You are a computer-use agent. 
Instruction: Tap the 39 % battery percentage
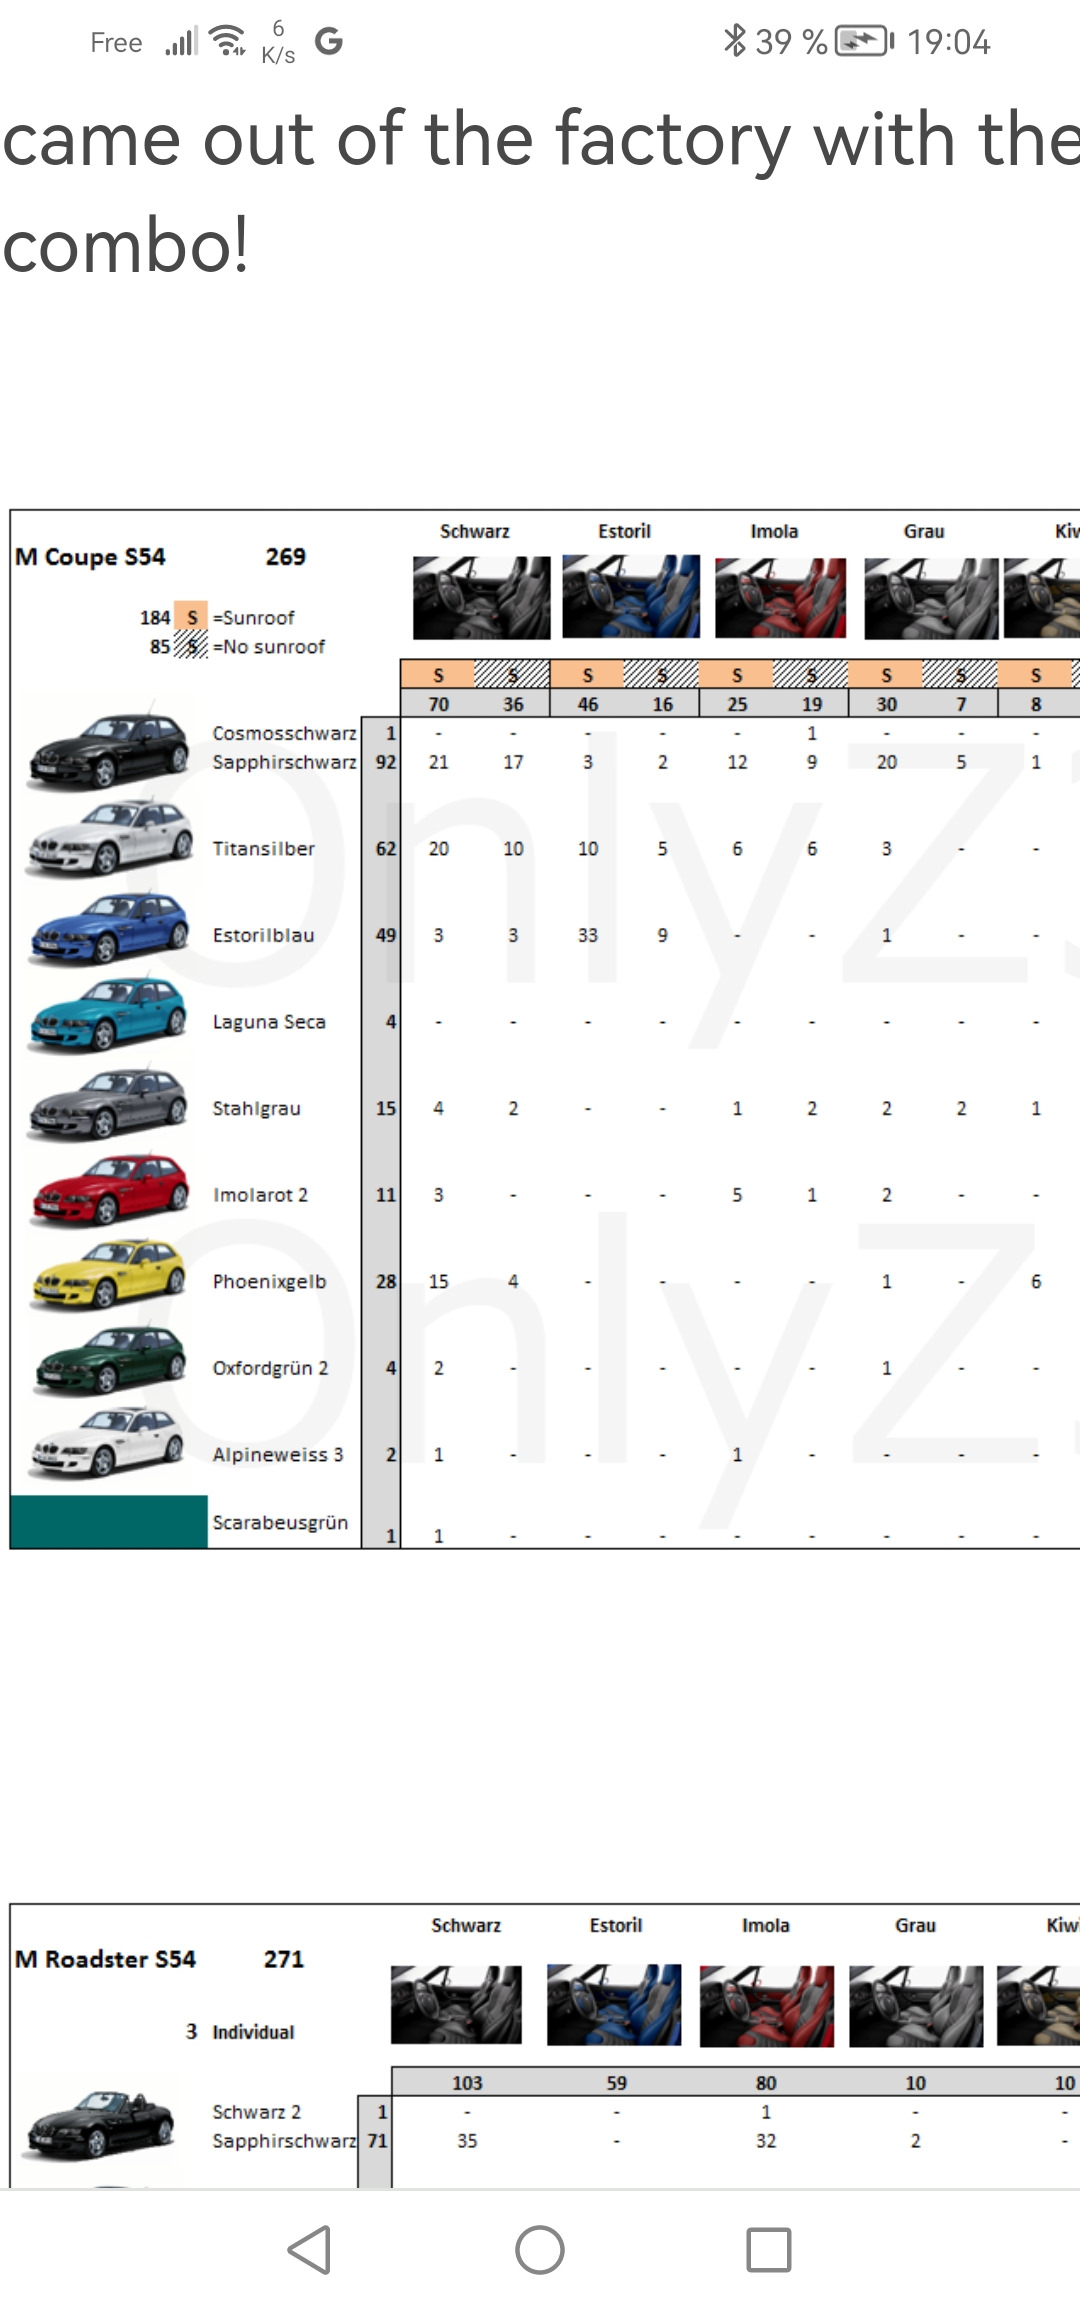tap(791, 41)
